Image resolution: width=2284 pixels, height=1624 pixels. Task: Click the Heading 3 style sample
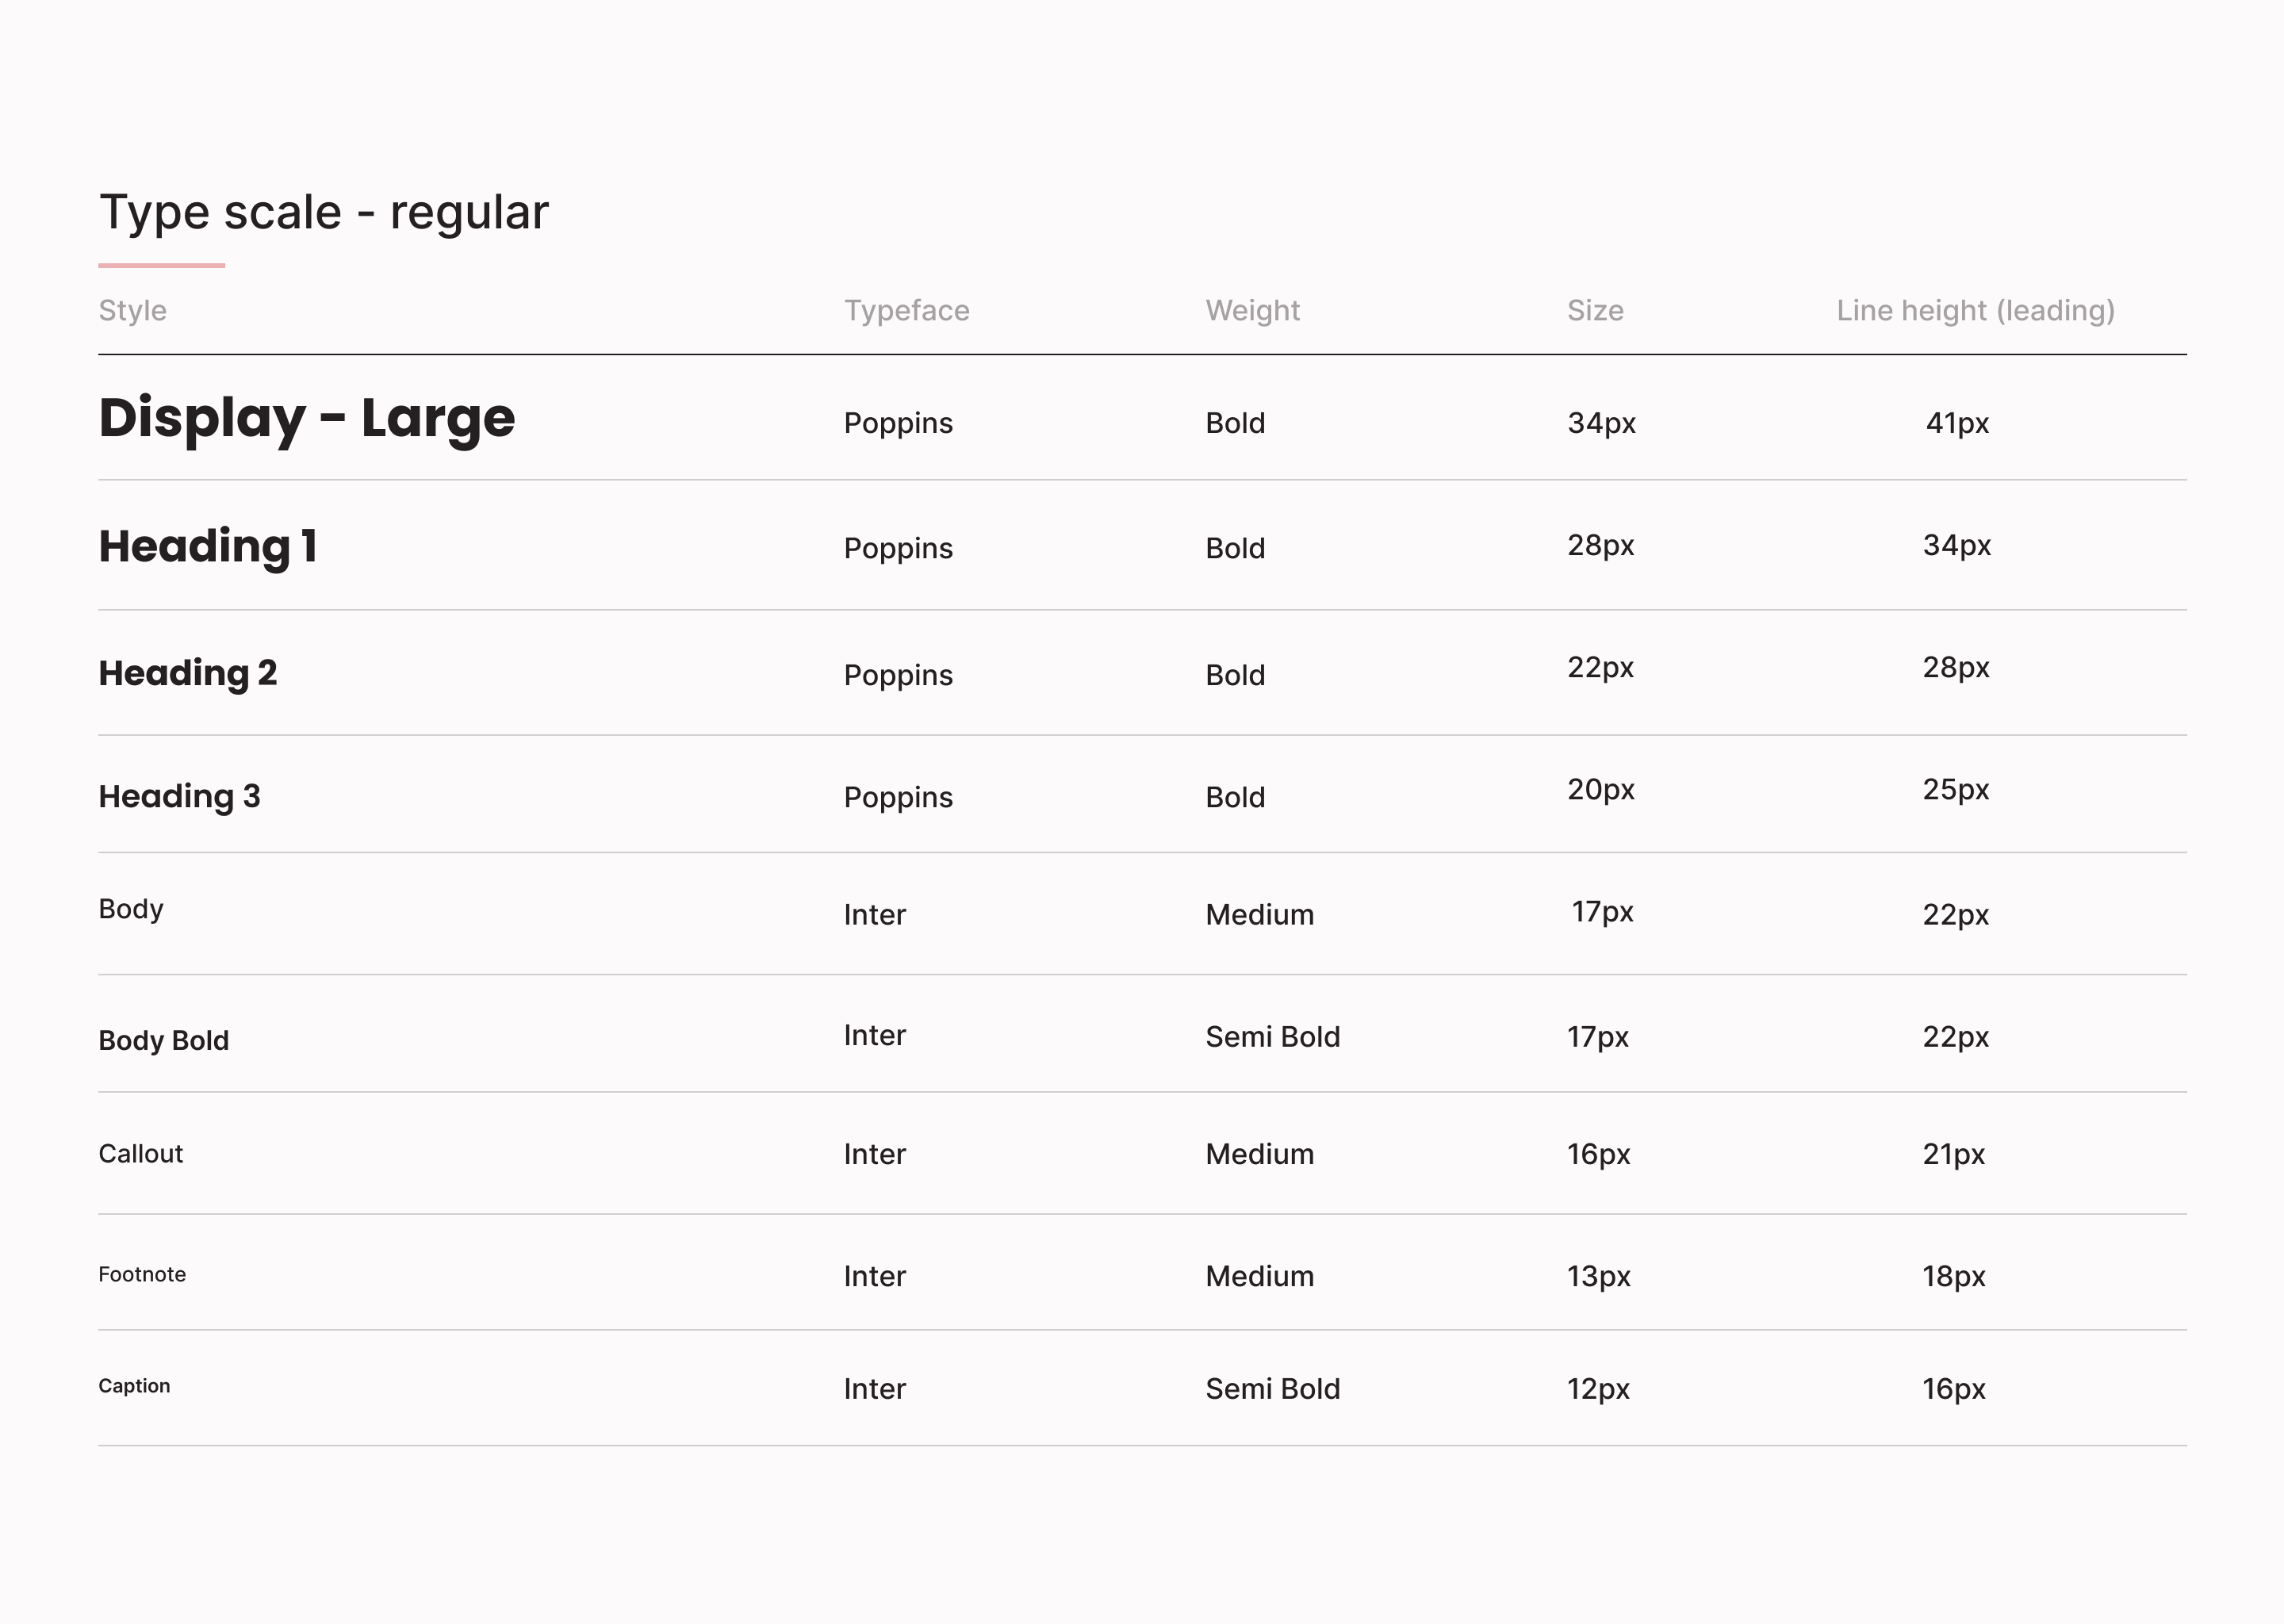click(180, 797)
